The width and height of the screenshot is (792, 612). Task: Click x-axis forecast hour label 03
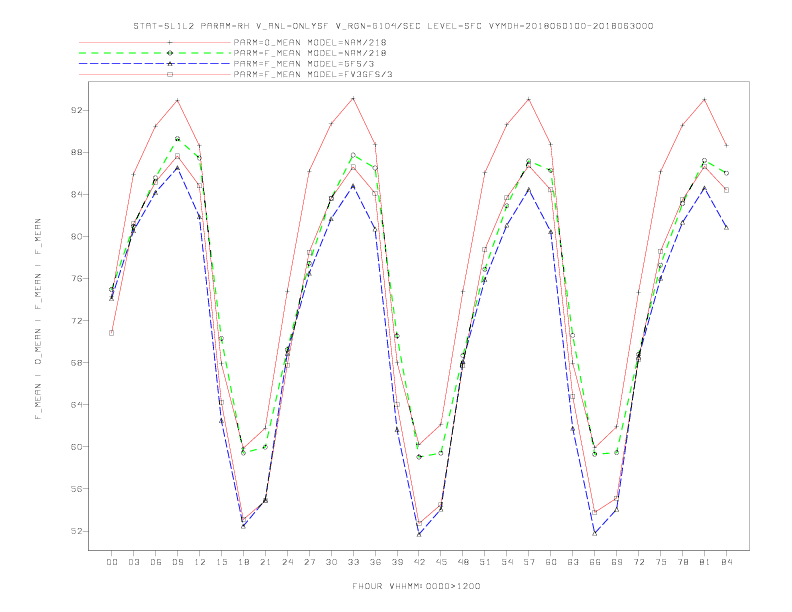click(x=133, y=562)
